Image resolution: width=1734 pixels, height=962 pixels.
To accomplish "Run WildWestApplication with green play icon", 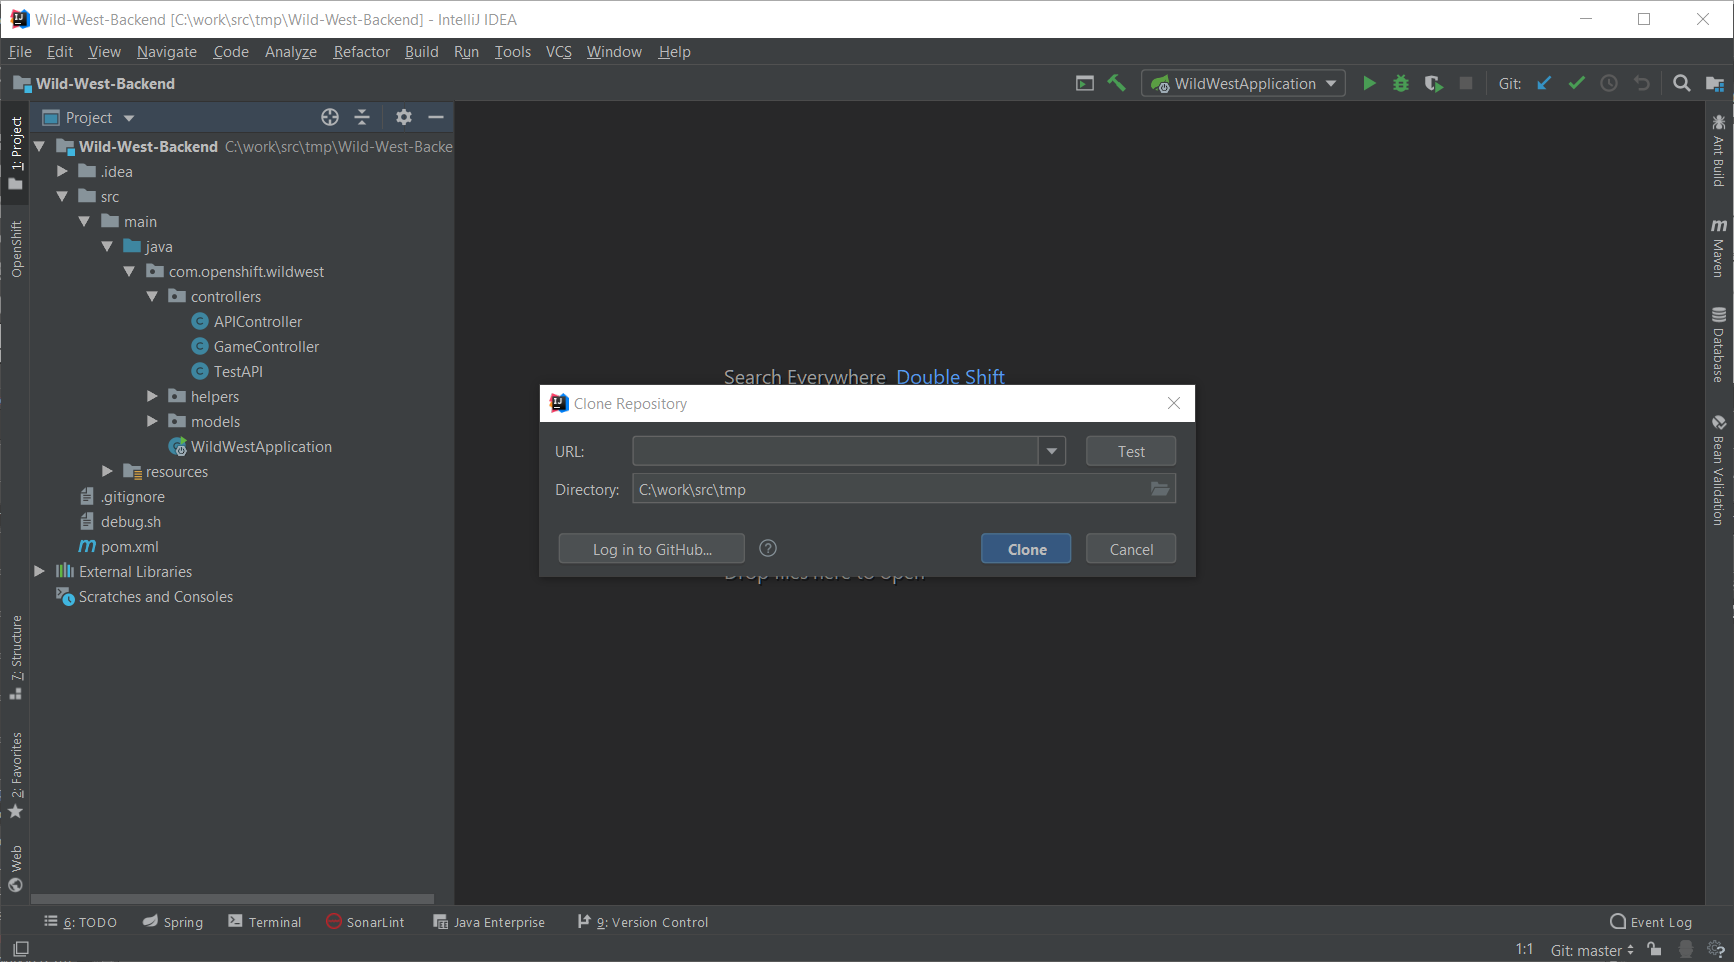I will [1369, 83].
